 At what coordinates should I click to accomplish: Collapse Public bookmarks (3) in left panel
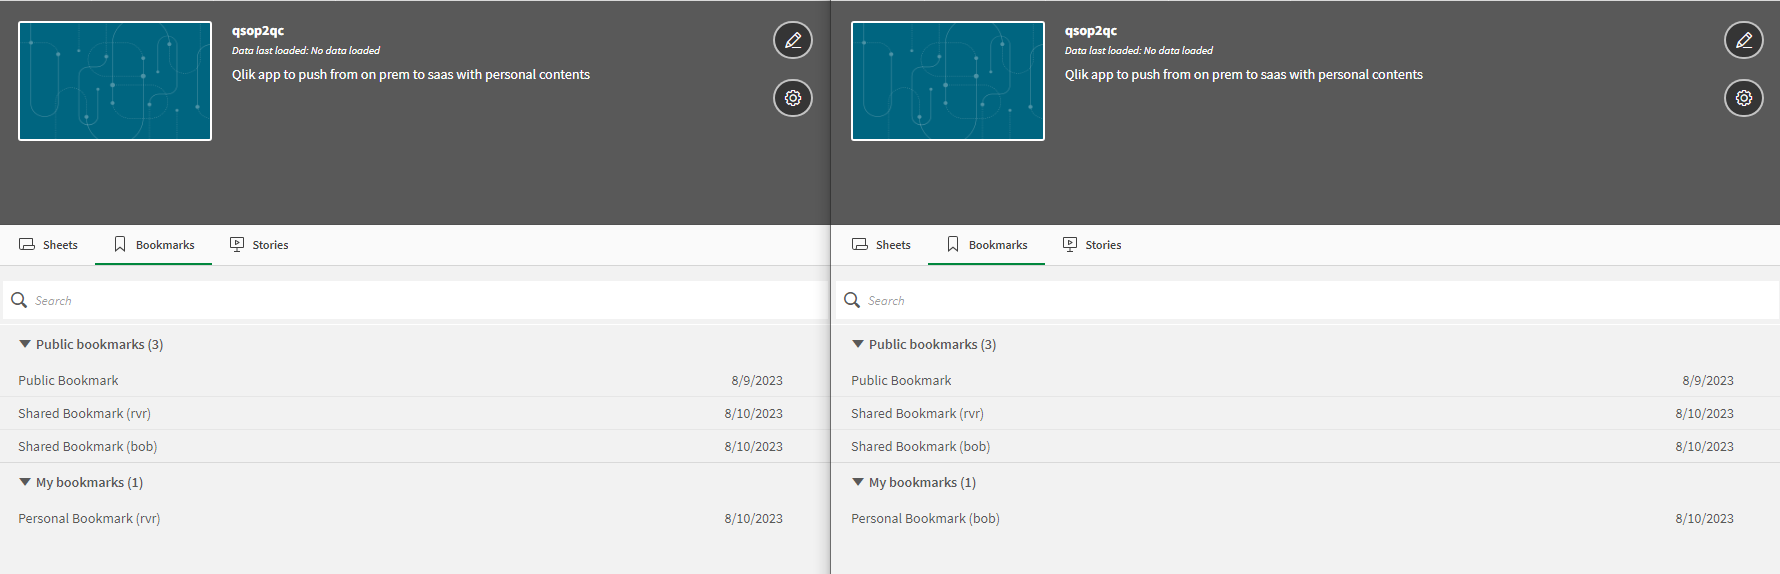point(91,344)
